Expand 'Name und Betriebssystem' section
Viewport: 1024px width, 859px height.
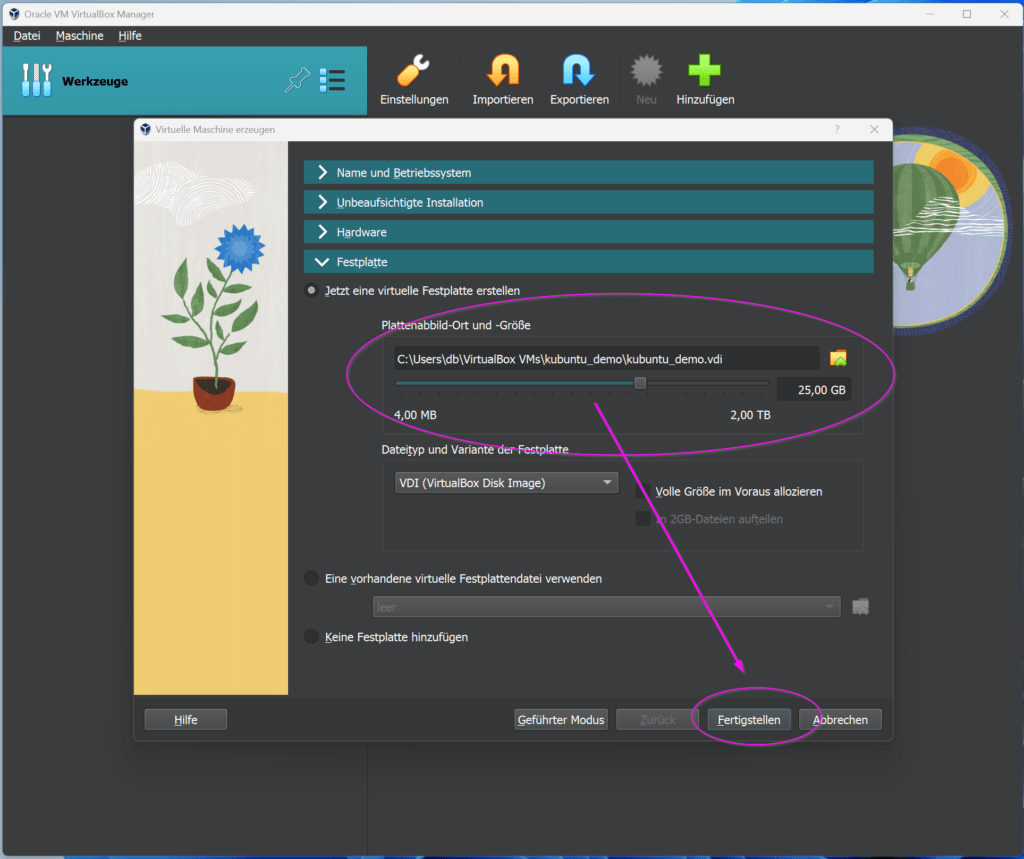point(588,172)
